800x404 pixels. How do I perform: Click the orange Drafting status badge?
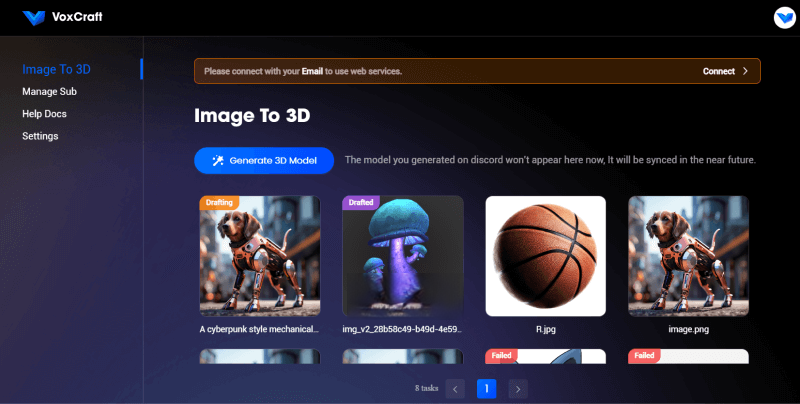pos(218,202)
